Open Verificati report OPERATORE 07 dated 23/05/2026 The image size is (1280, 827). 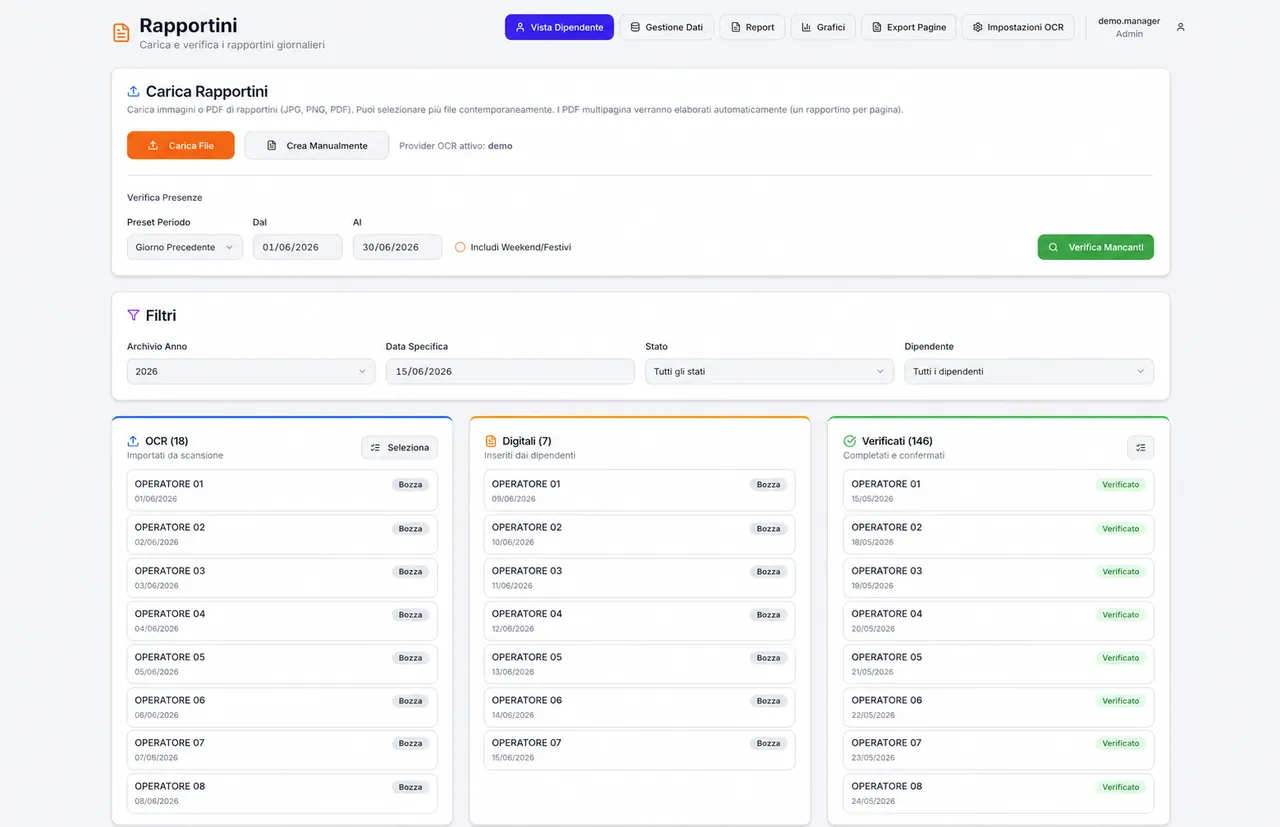pyautogui.click(x=998, y=749)
